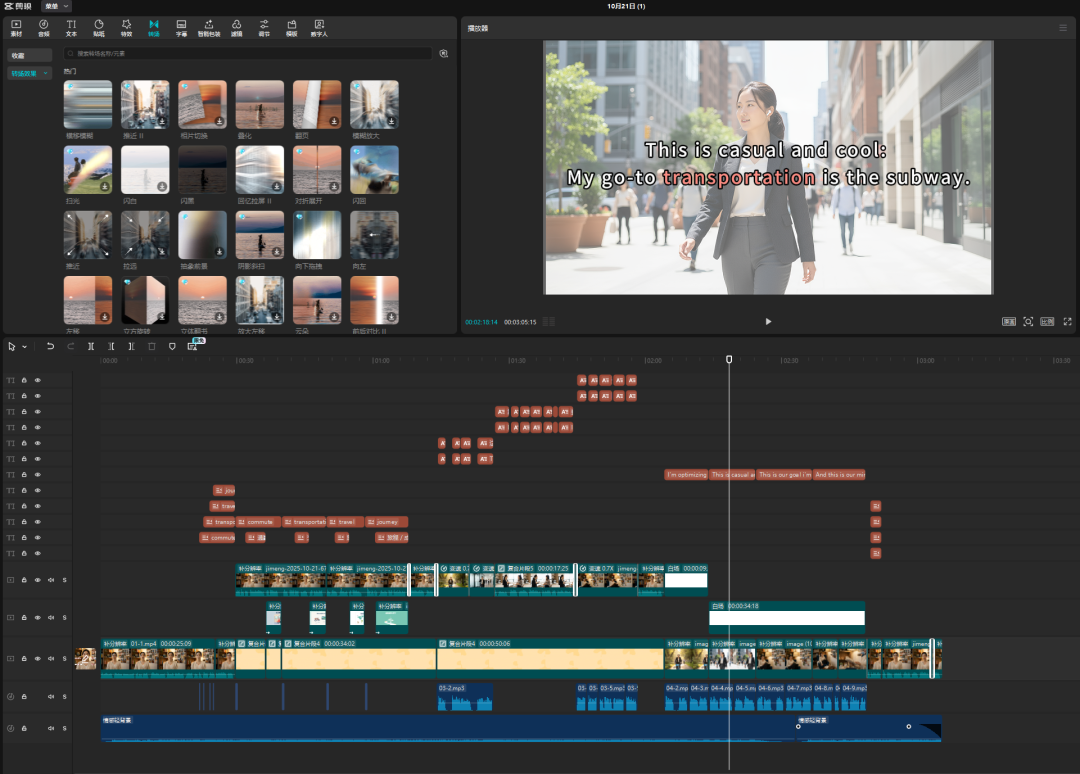Open the 贴纸 (Stickers) panel icon
Screen dimensions: 1080x774
coord(99,26)
